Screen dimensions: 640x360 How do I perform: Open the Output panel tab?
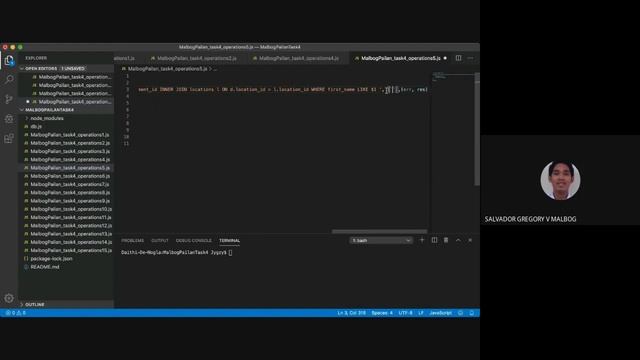pyautogui.click(x=160, y=240)
